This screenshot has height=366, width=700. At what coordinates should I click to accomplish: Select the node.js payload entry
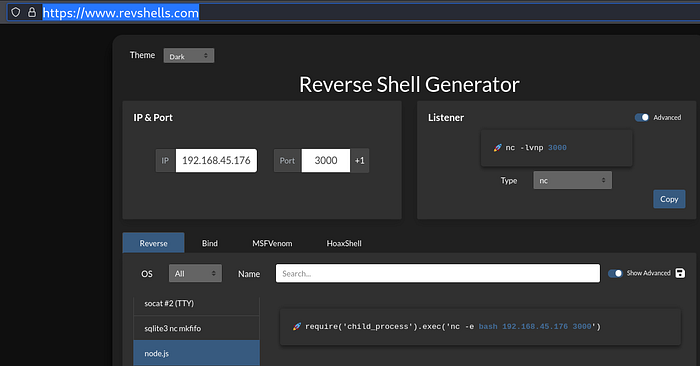196,353
